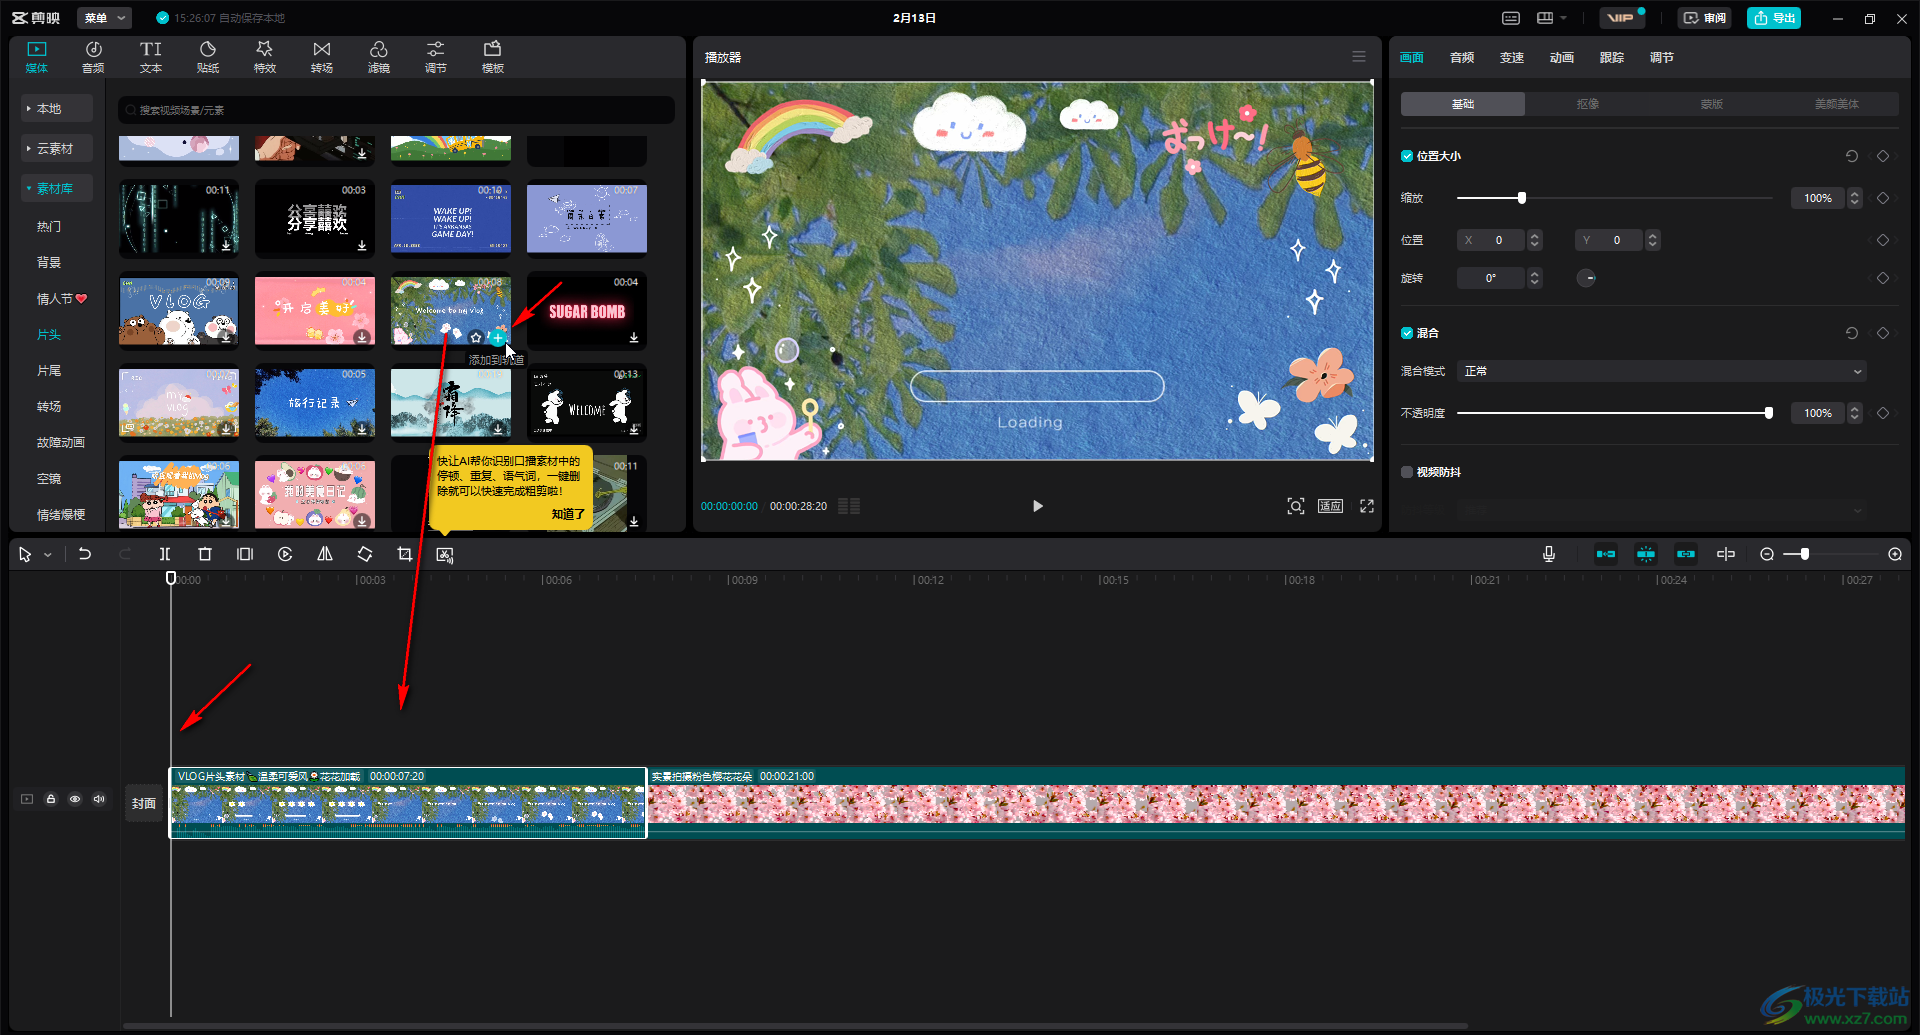Open the 贴纸 stickers tab
This screenshot has height=1035, width=1920.
[208, 57]
